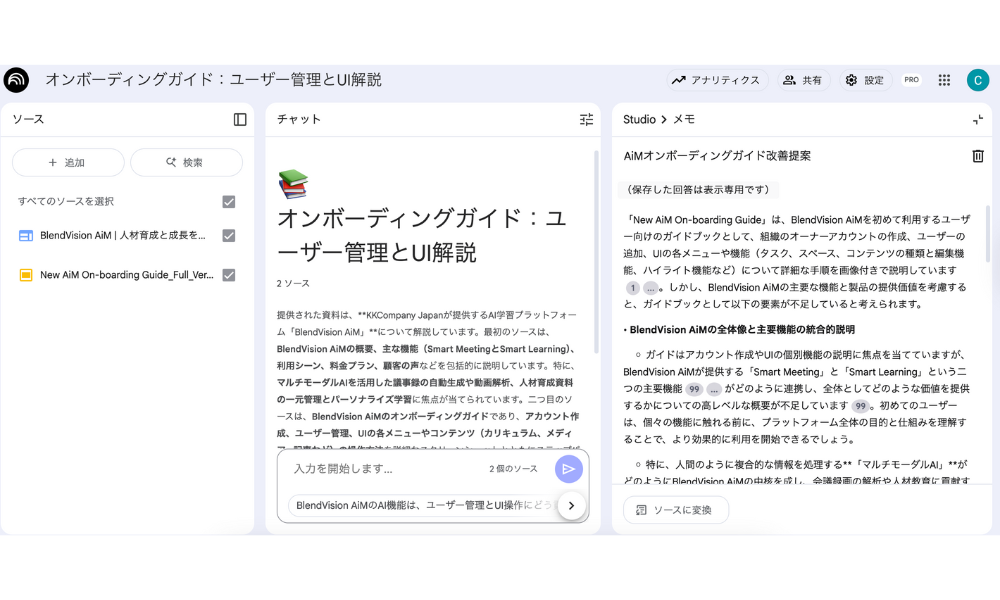Viewport: 1000px width, 600px height.
Task: Toggle checkbox for BlendVision AiM source
Action: pos(229,235)
